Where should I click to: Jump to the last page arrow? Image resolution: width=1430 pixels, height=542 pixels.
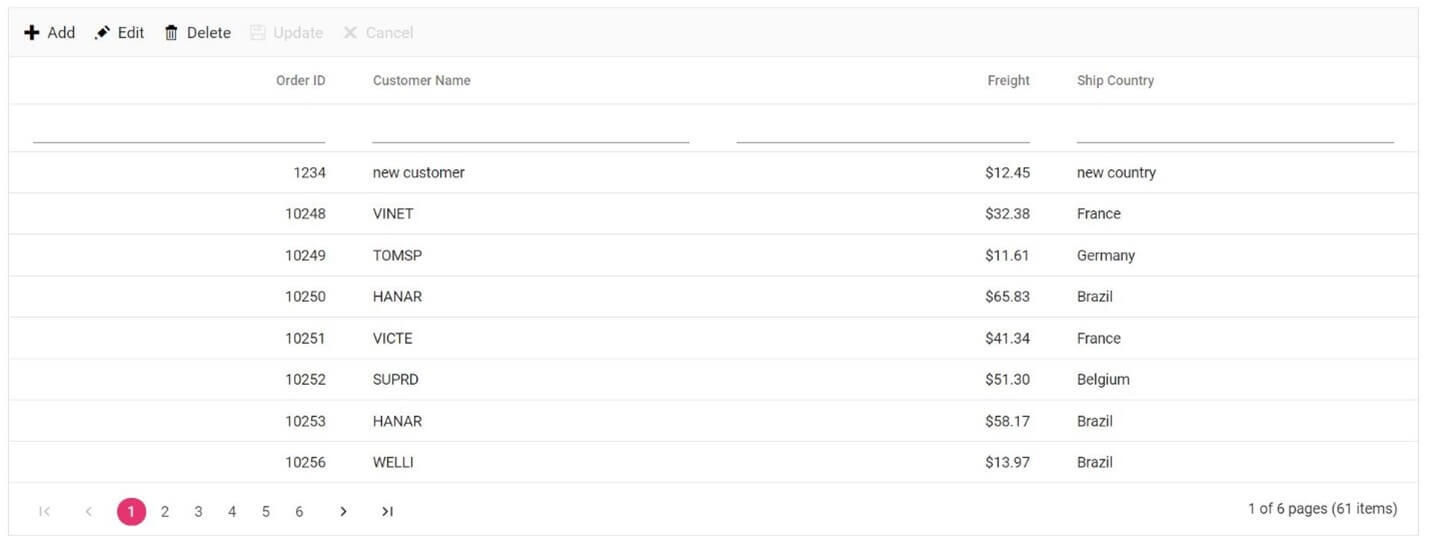pyautogui.click(x=387, y=512)
